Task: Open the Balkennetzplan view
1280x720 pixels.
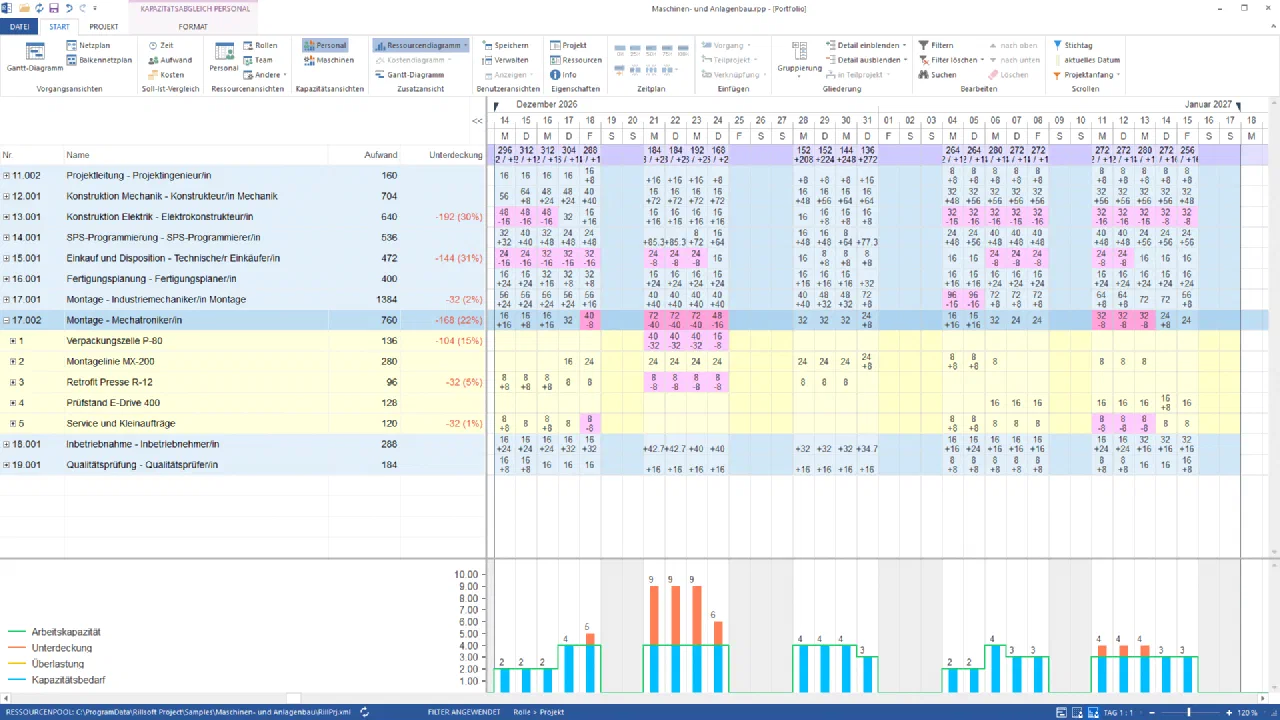Action: [x=99, y=60]
